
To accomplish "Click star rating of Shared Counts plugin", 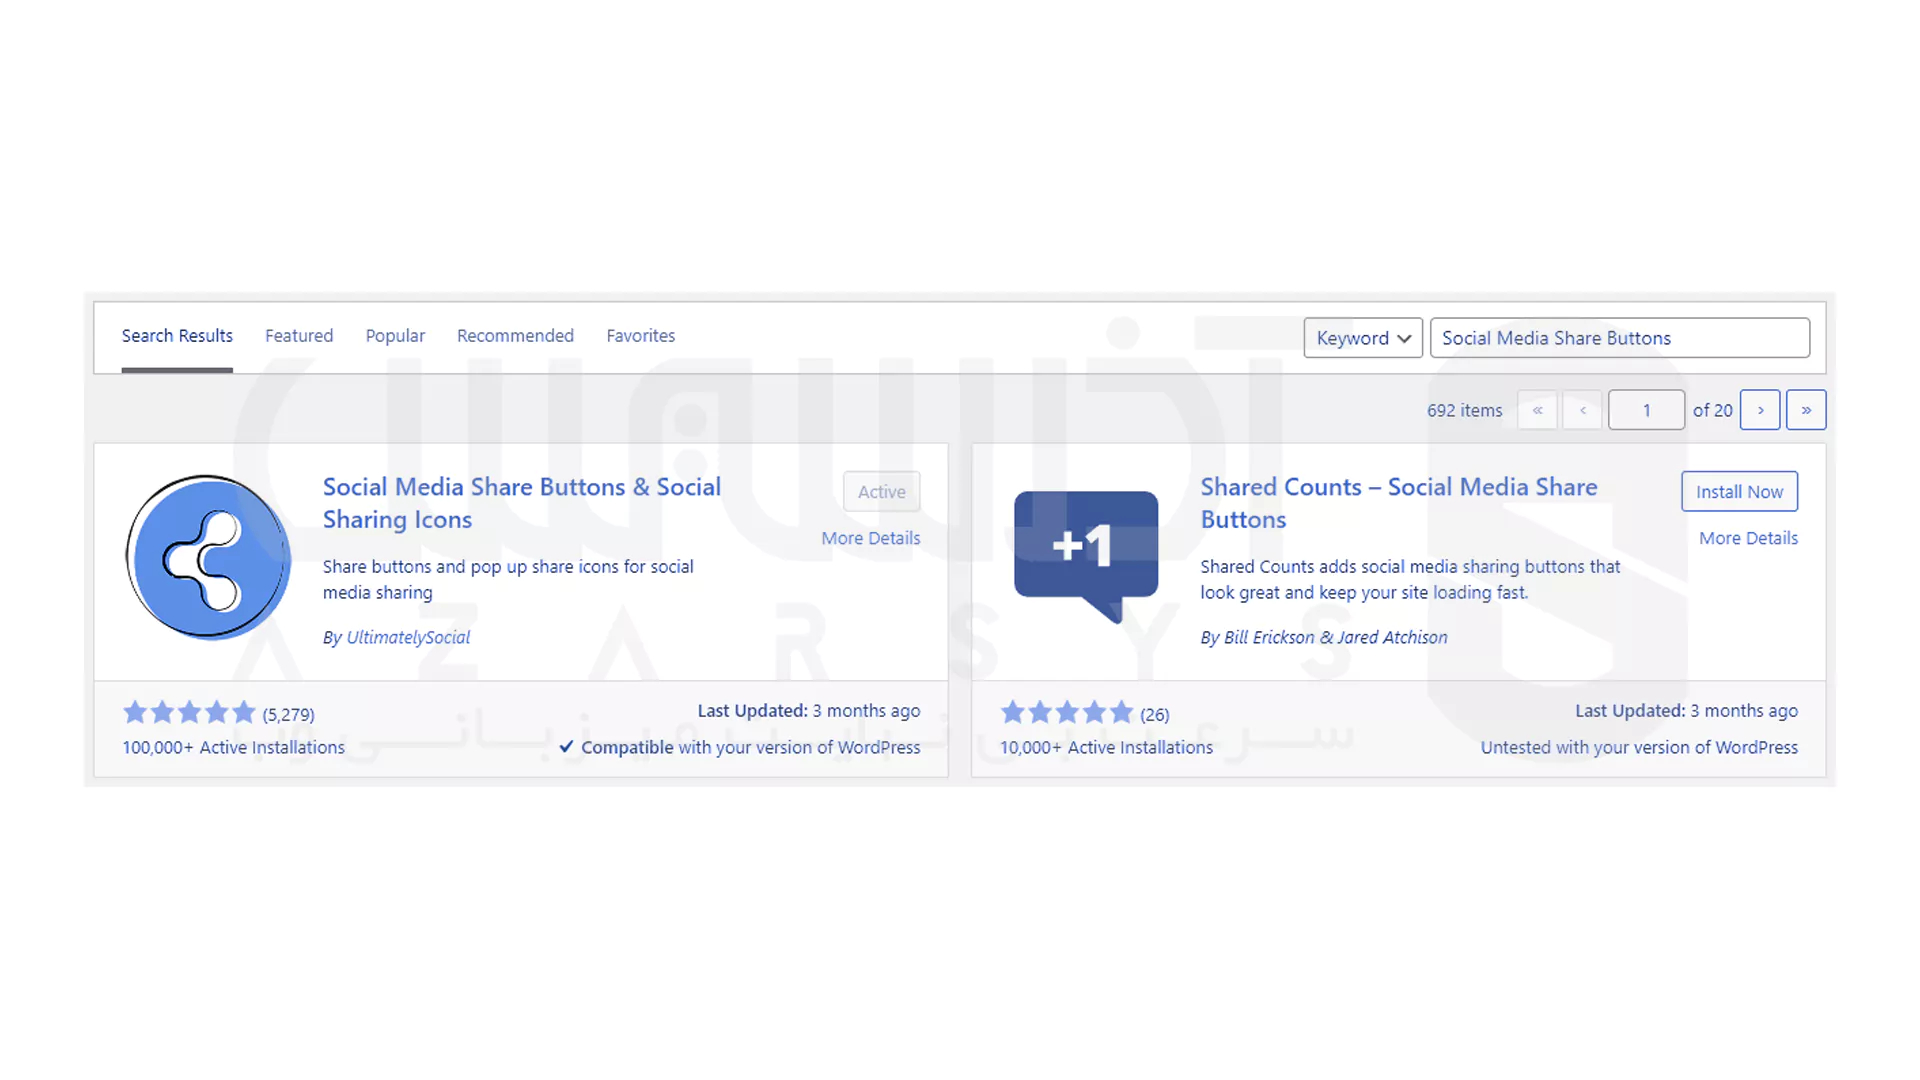I will click(1066, 713).
